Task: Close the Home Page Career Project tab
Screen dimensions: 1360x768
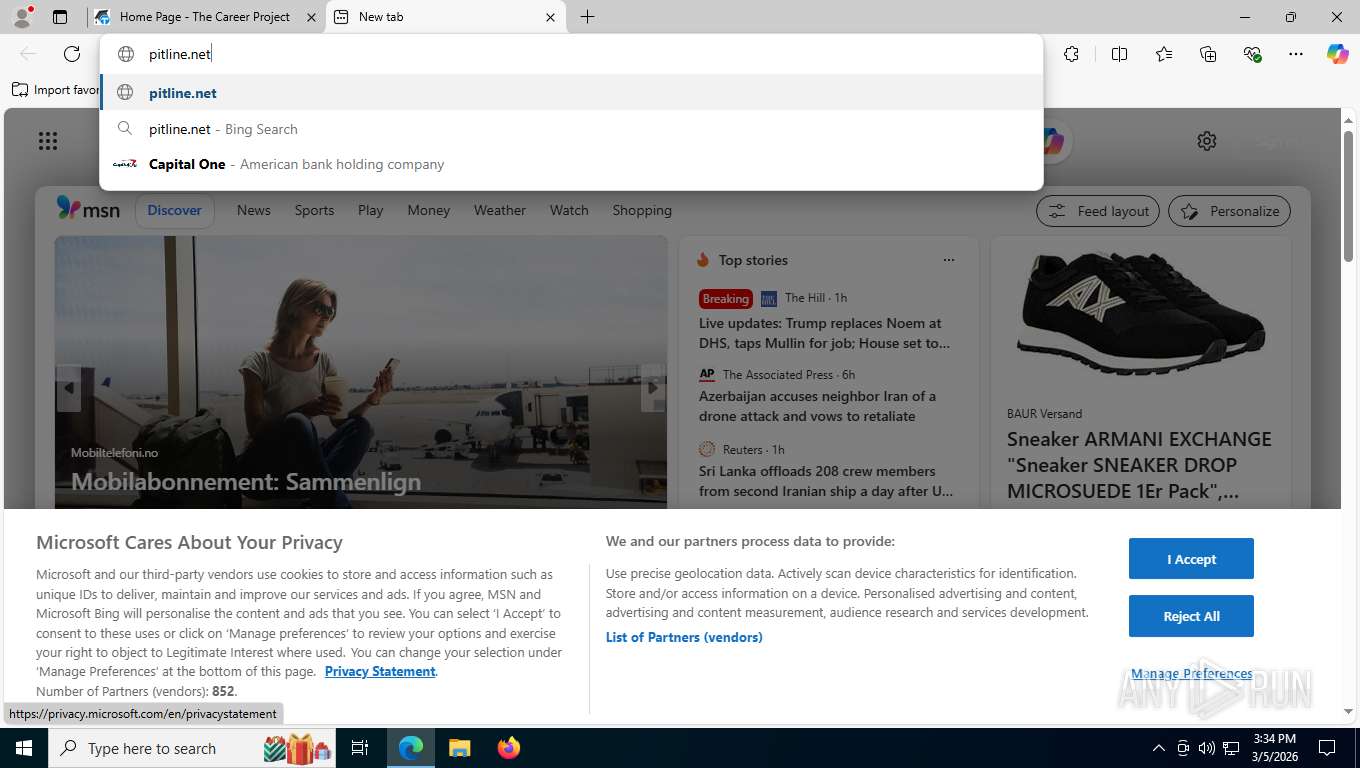Action: click(311, 17)
